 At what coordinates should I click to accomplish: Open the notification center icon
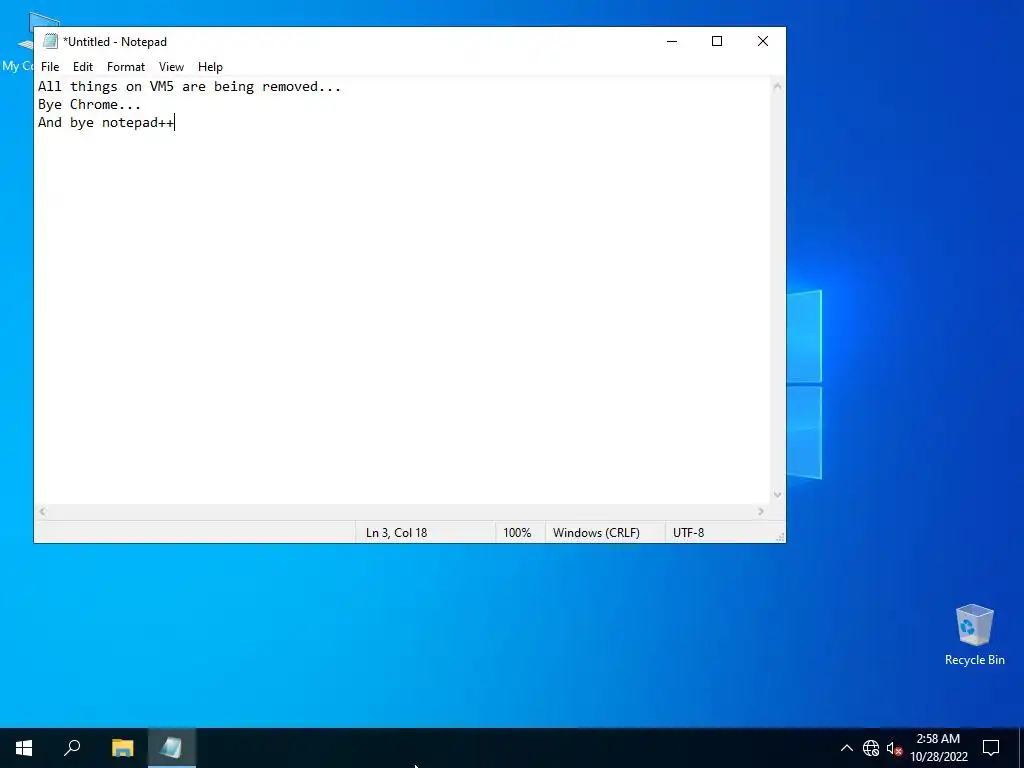pyautogui.click(x=991, y=748)
